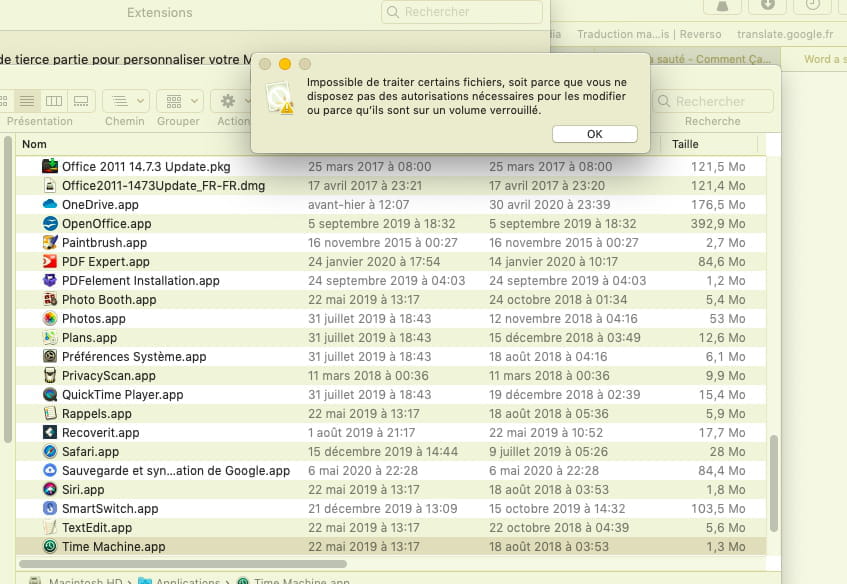Select the Siri.app icon
This screenshot has width=847, height=584.
click(x=50, y=489)
